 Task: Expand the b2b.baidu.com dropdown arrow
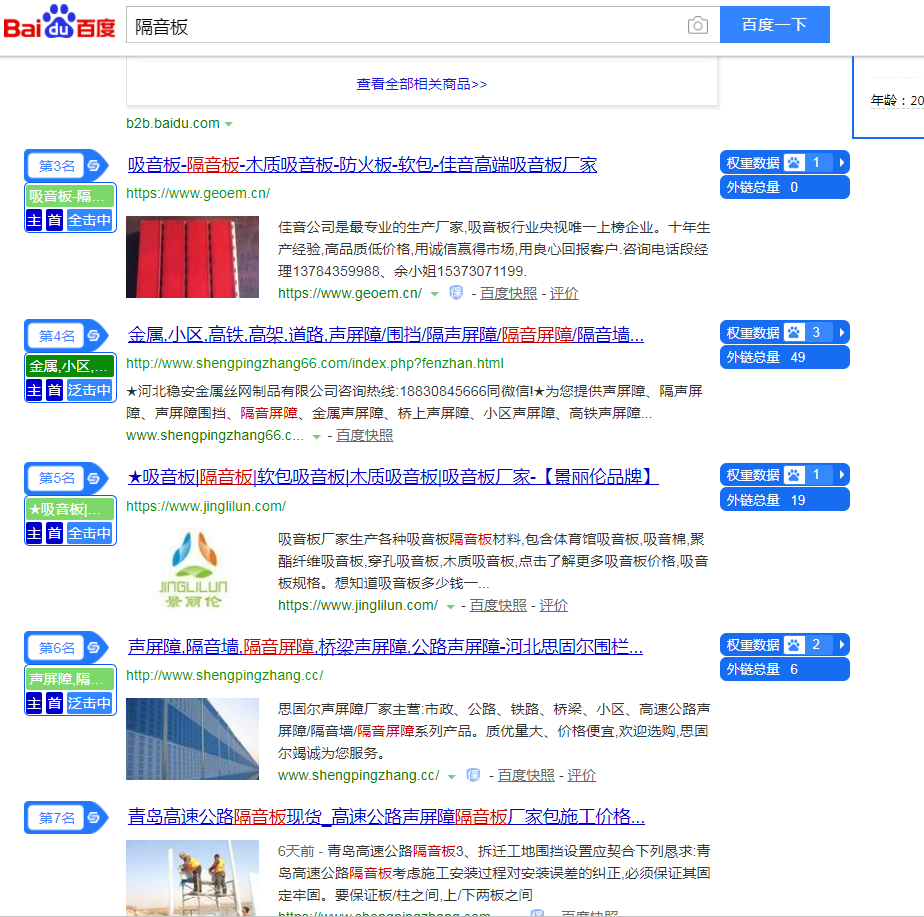point(229,124)
